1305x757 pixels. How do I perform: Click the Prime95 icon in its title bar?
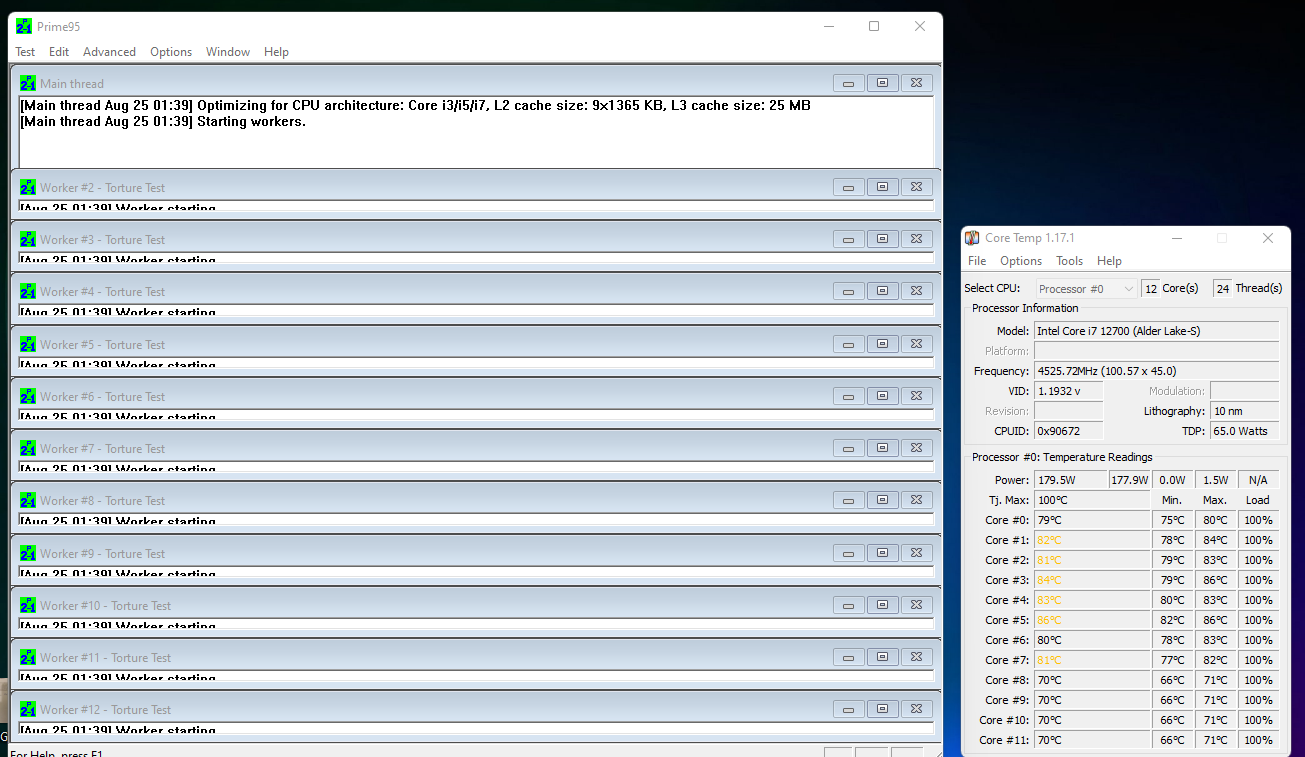[x=24, y=26]
